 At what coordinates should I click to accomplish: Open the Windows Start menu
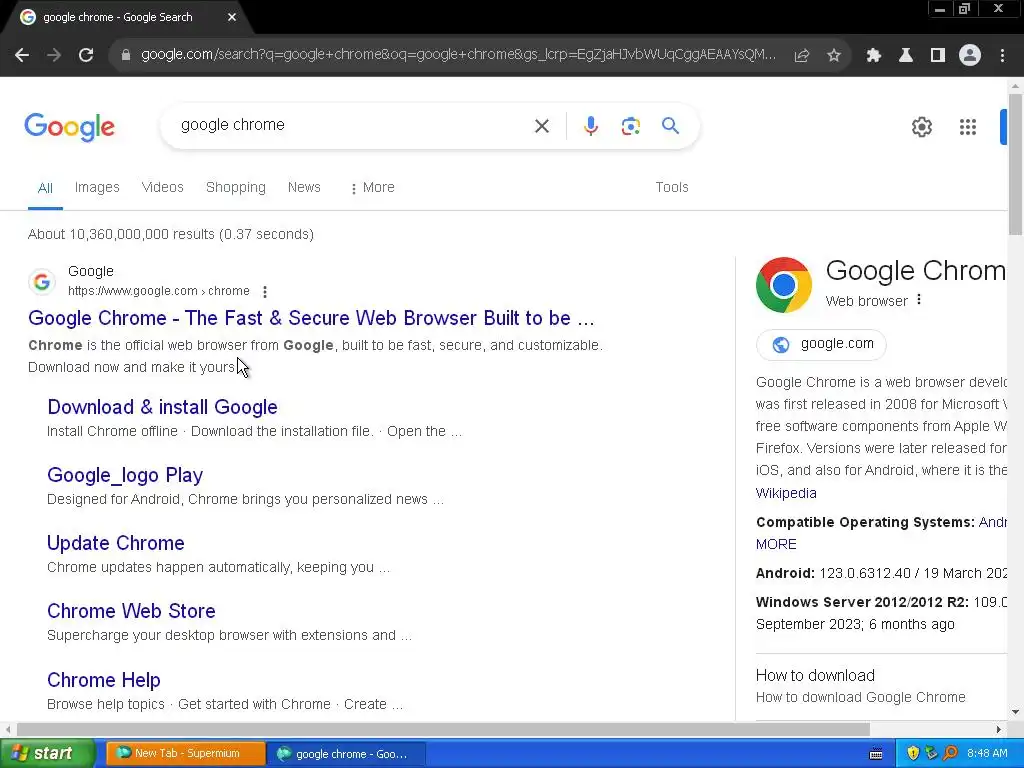coord(47,754)
